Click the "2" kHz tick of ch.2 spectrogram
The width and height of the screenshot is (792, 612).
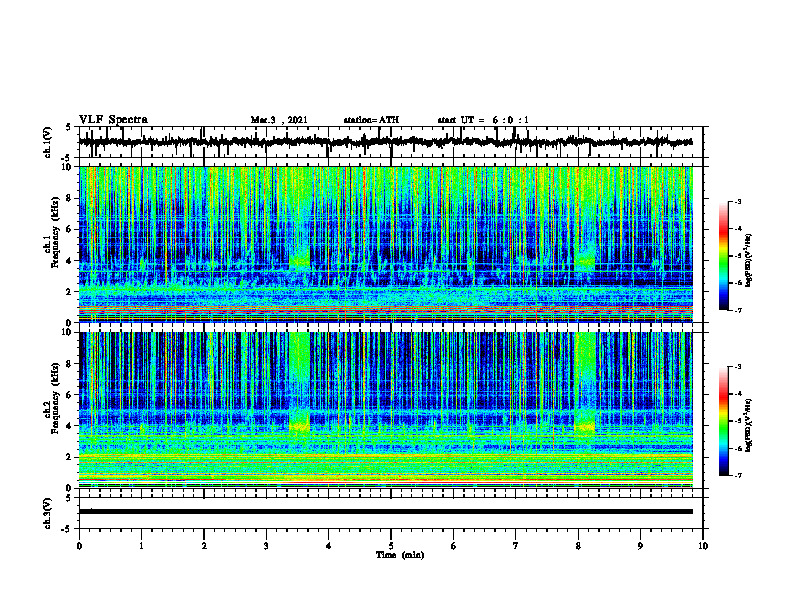click(70, 457)
